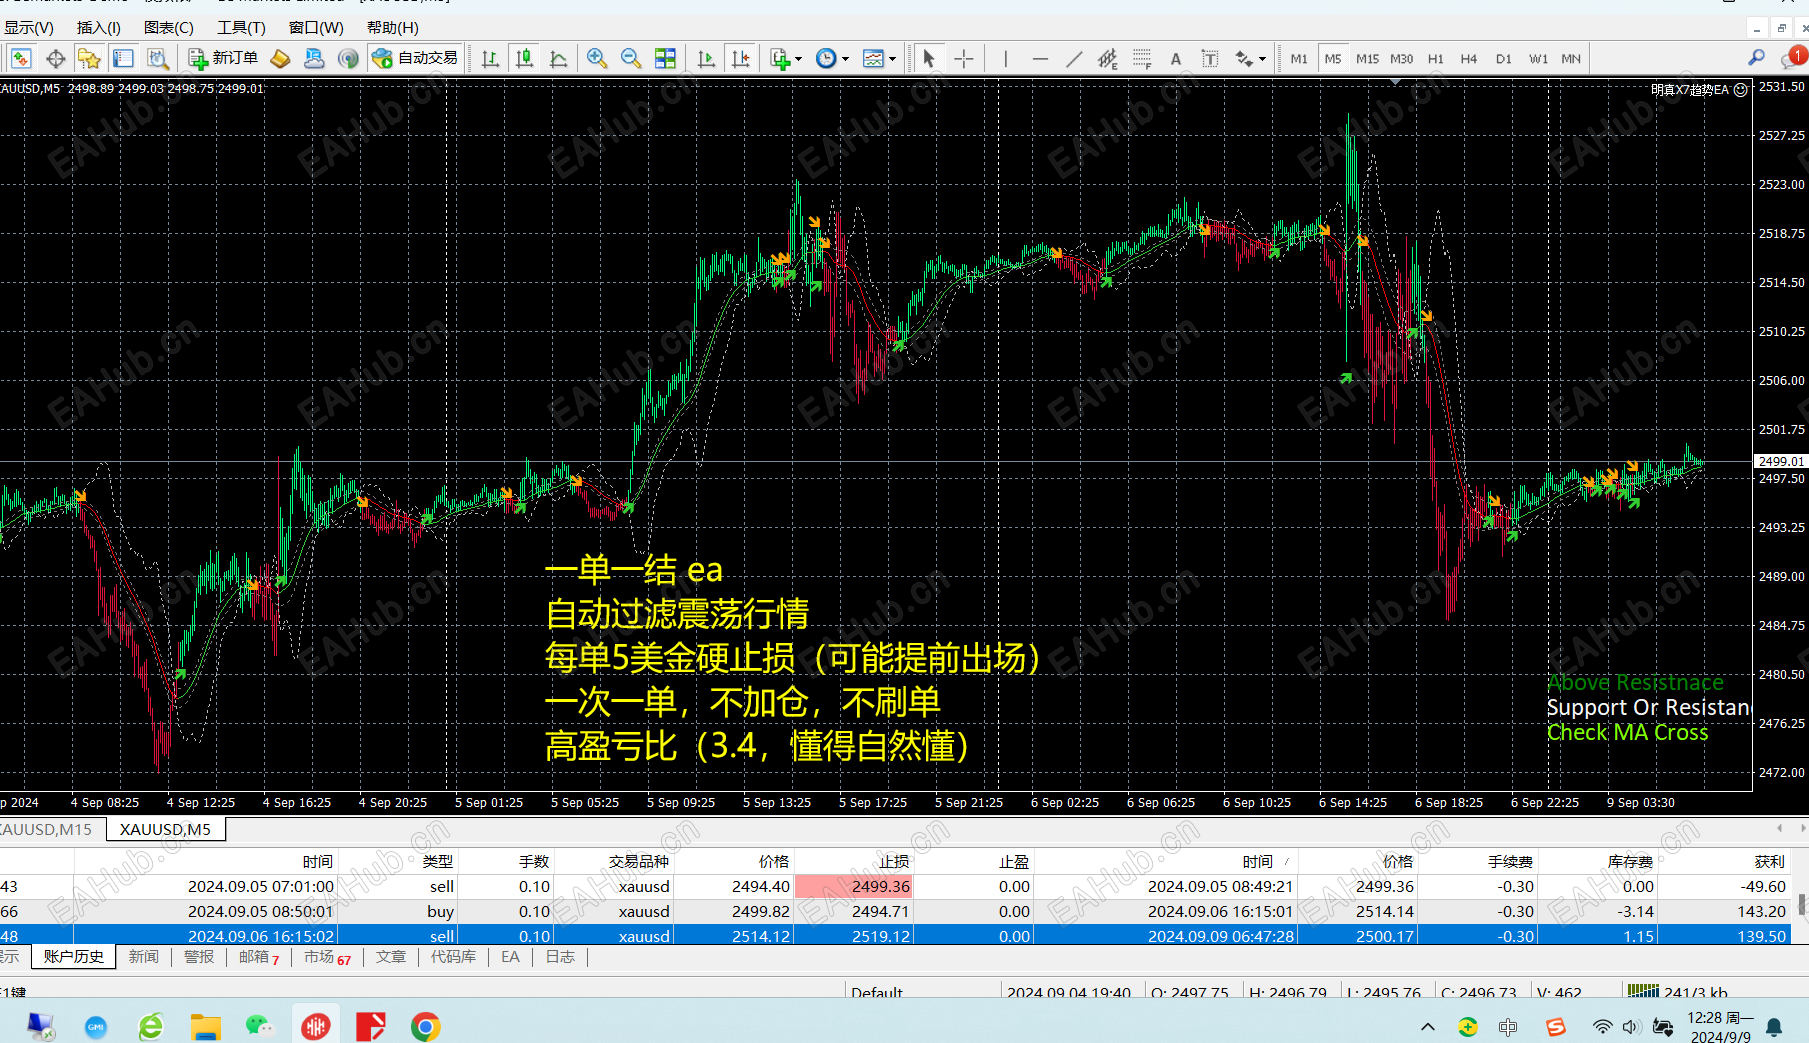Switch chart to bar chart style
Viewport: 1809px width, 1043px height.
[x=490, y=59]
